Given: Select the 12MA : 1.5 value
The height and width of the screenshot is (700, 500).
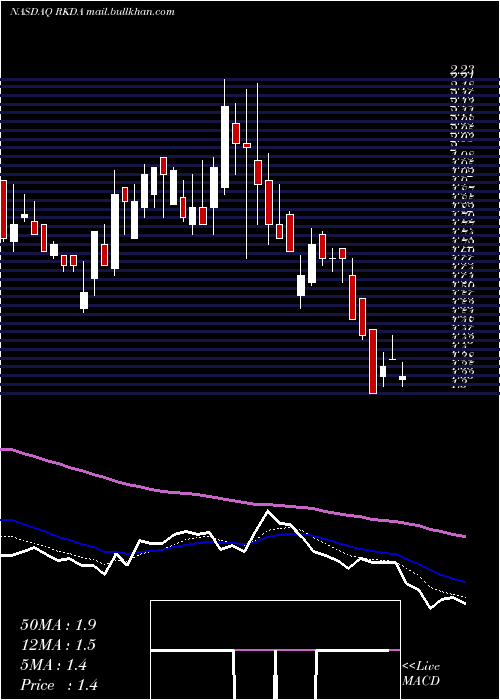Looking at the screenshot, I should [58, 645].
